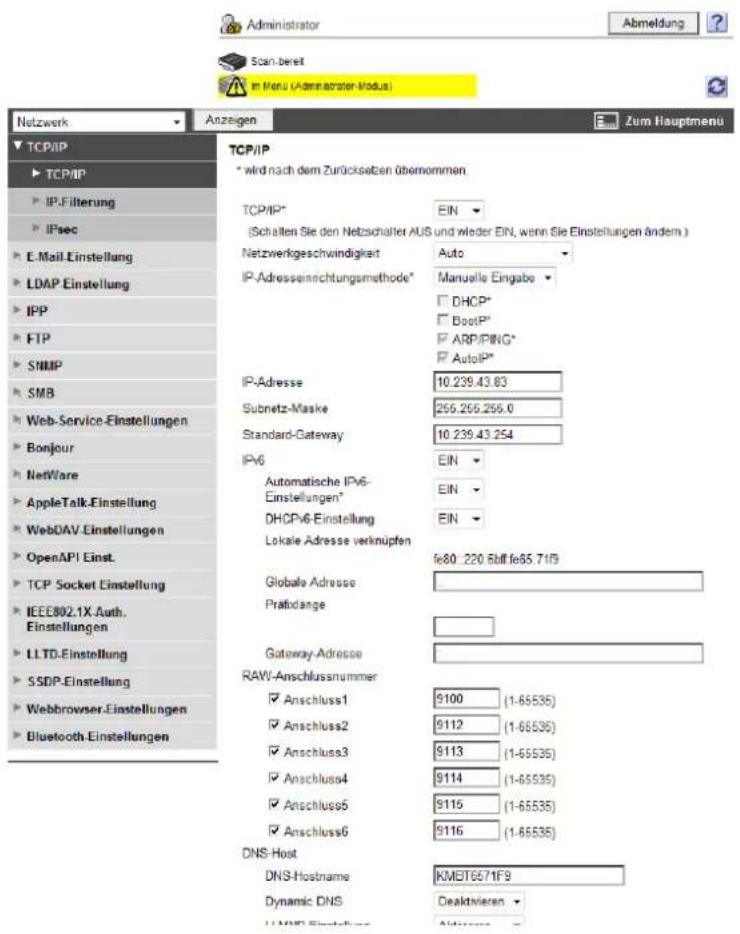
Task: Open the DHCPv6-Einstellung dropdown
Action: [458, 519]
